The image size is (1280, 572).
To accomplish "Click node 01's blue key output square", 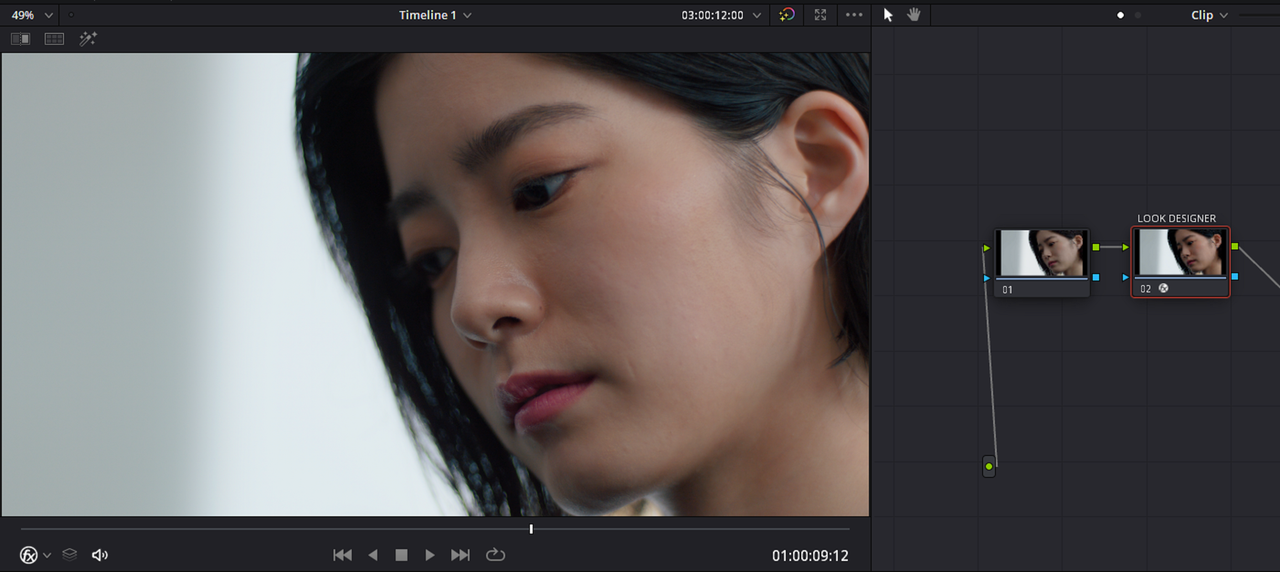I will click(x=1096, y=277).
